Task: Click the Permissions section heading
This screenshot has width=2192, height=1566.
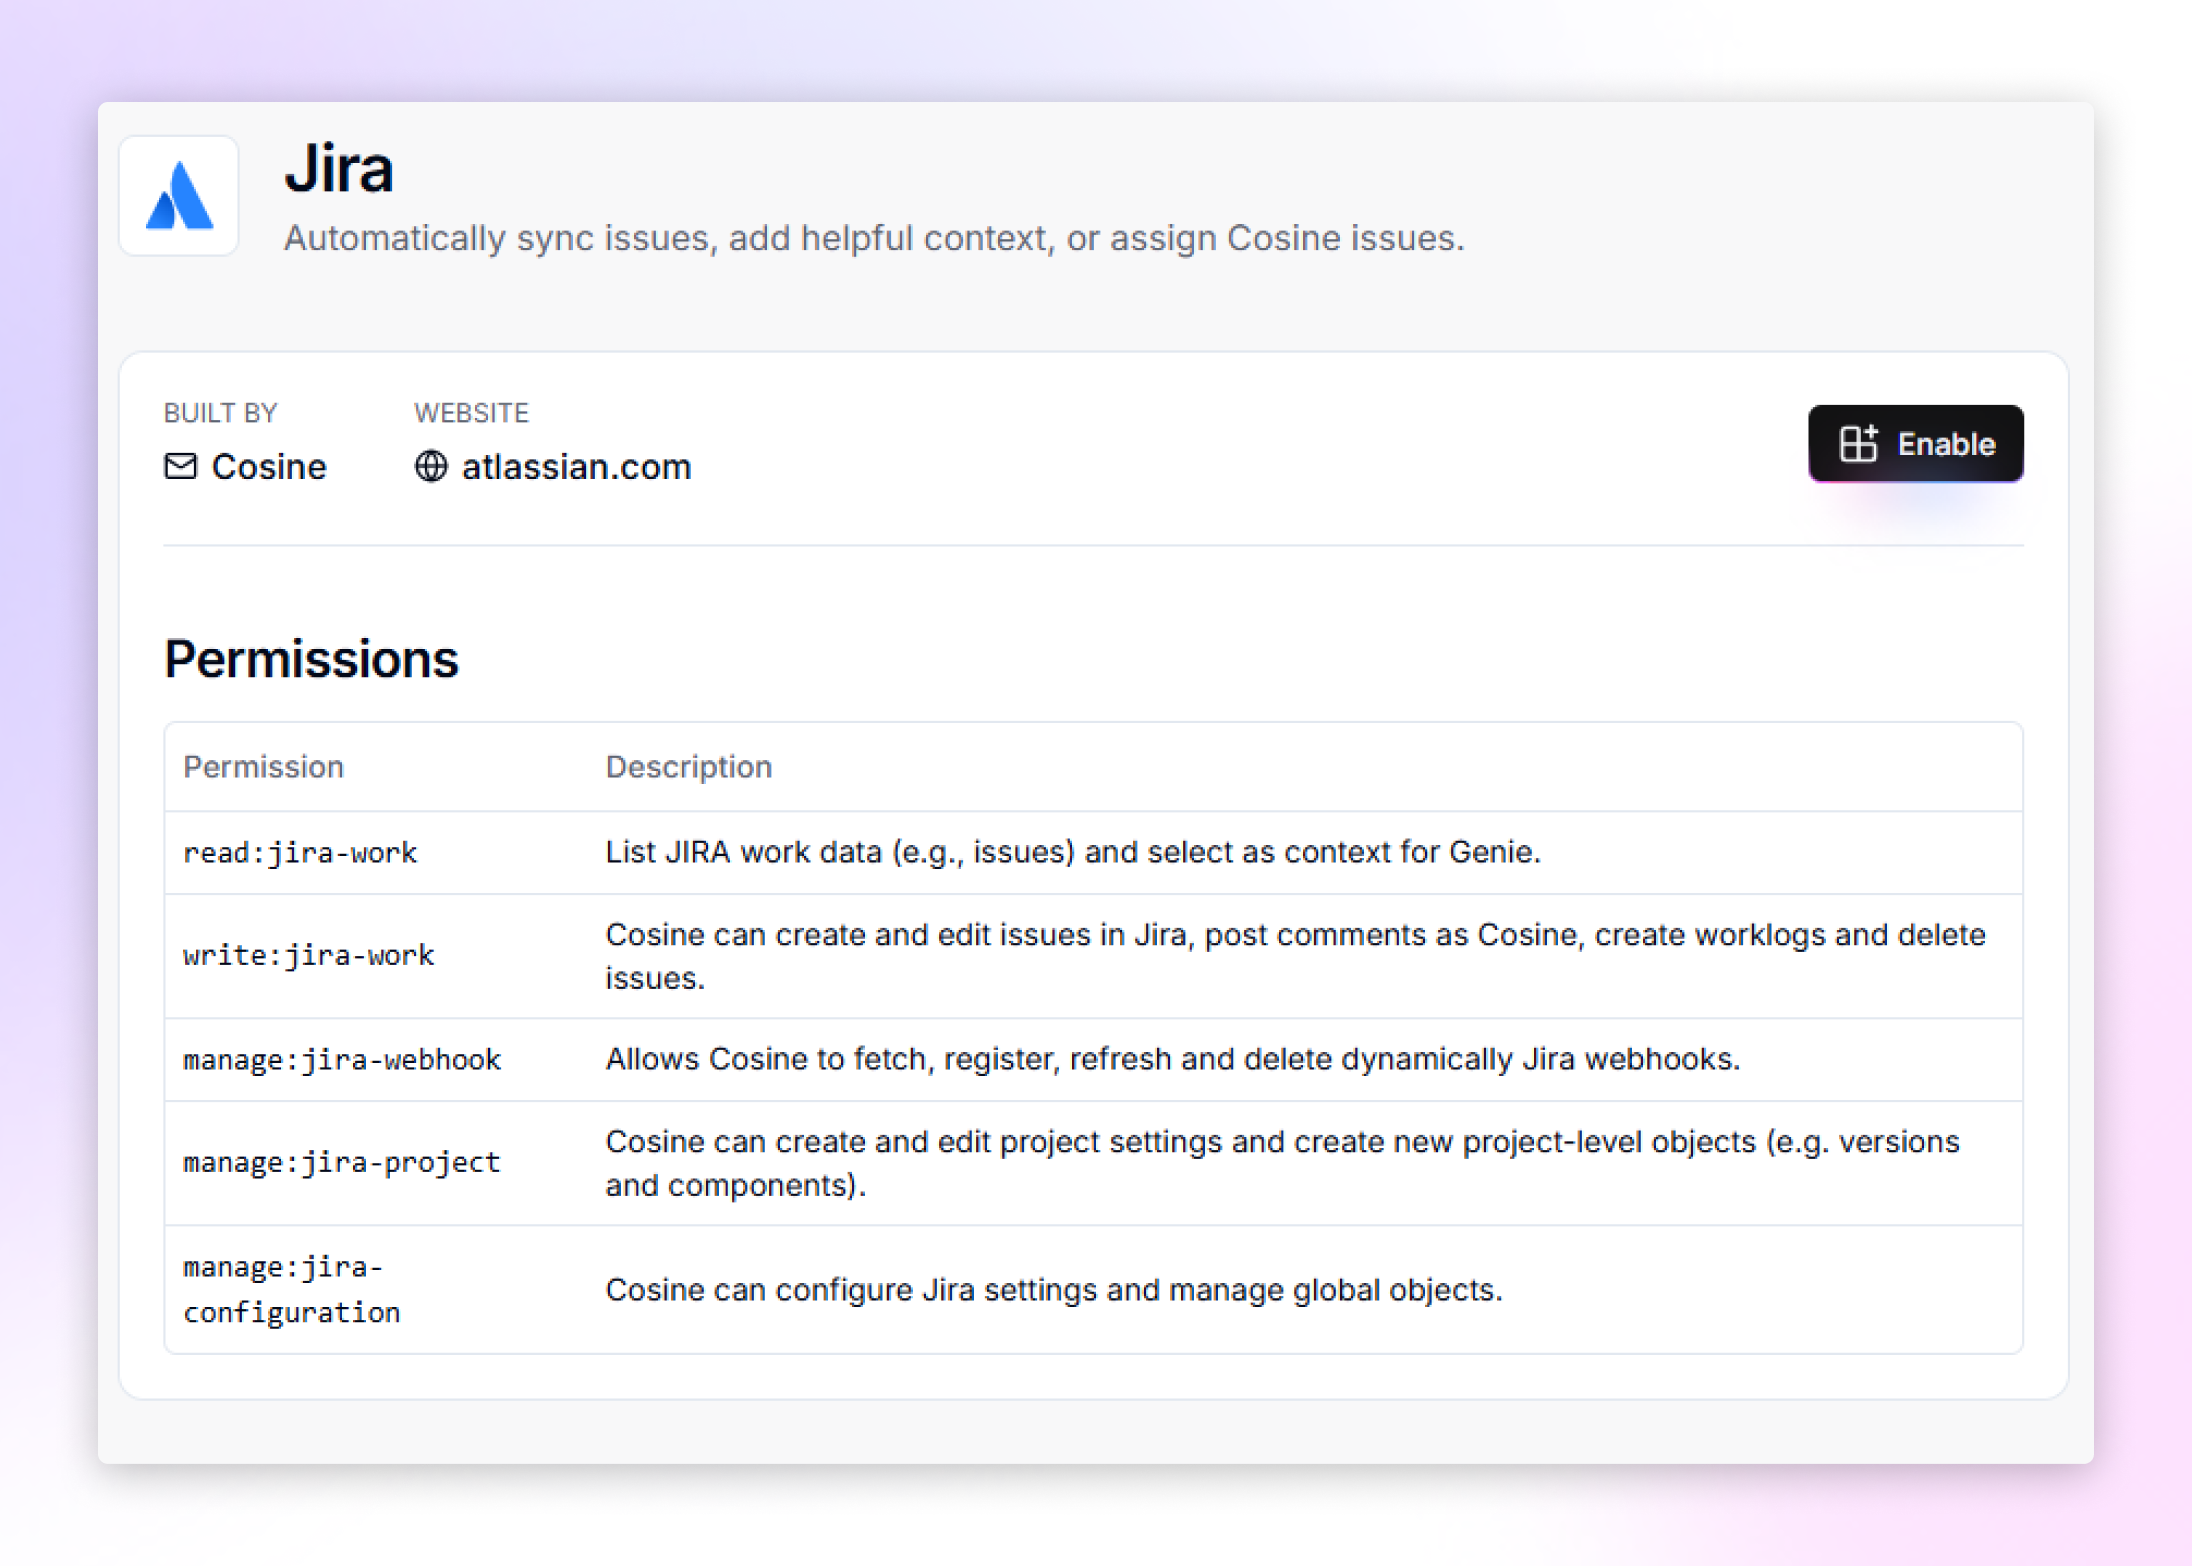Action: pyautogui.click(x=311, y=658)
